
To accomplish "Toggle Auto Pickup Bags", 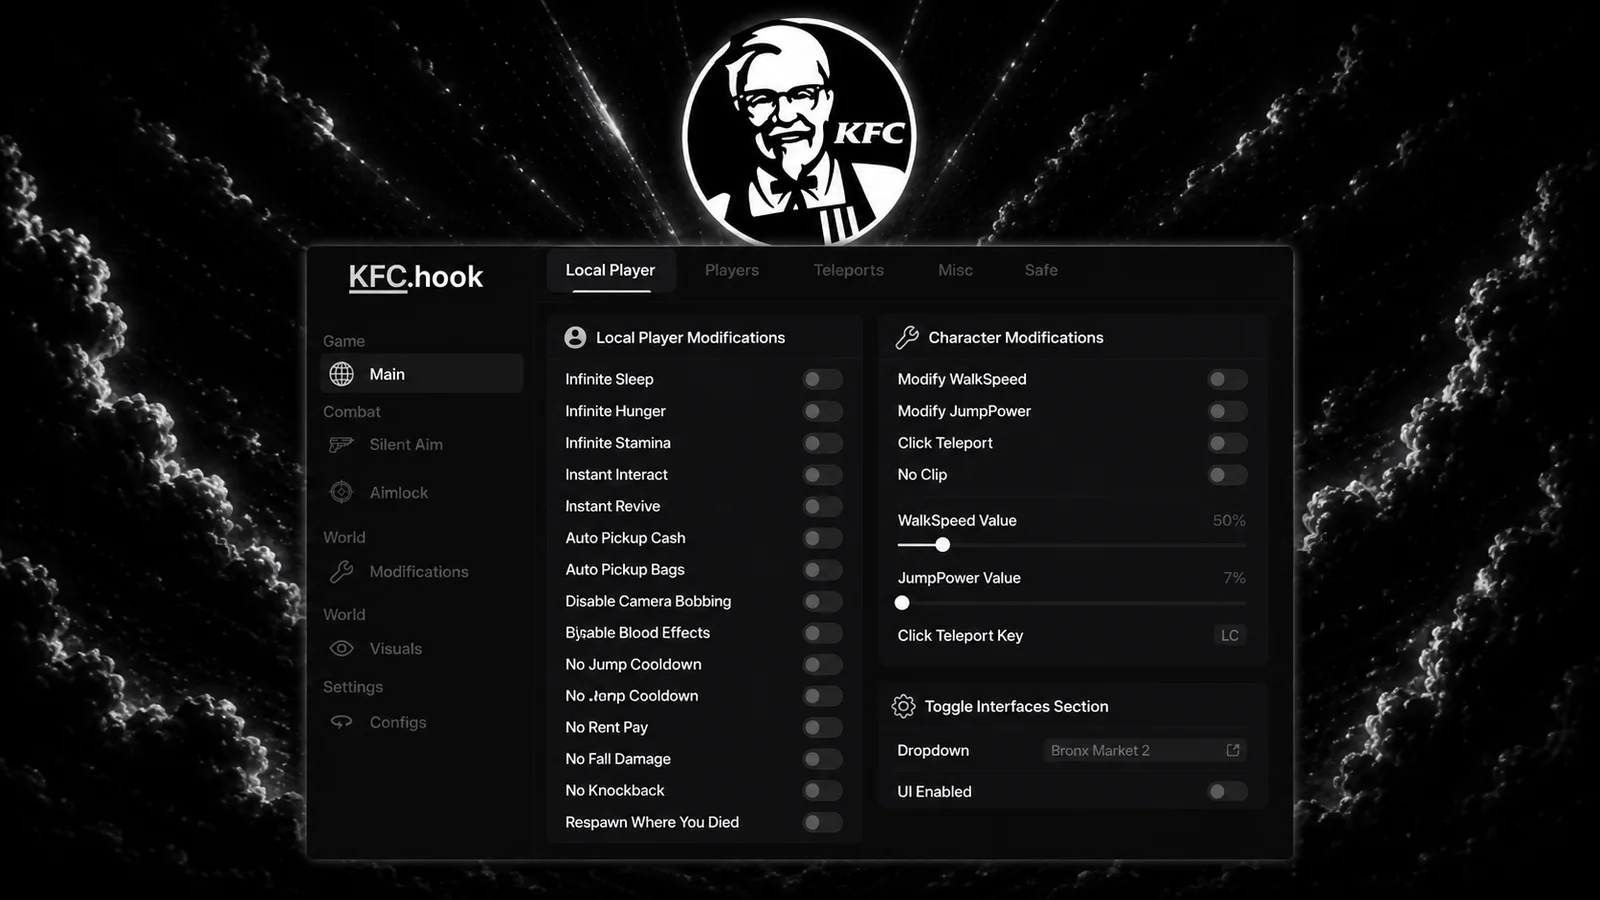I will pyautogui.click(x=823, y=570).
